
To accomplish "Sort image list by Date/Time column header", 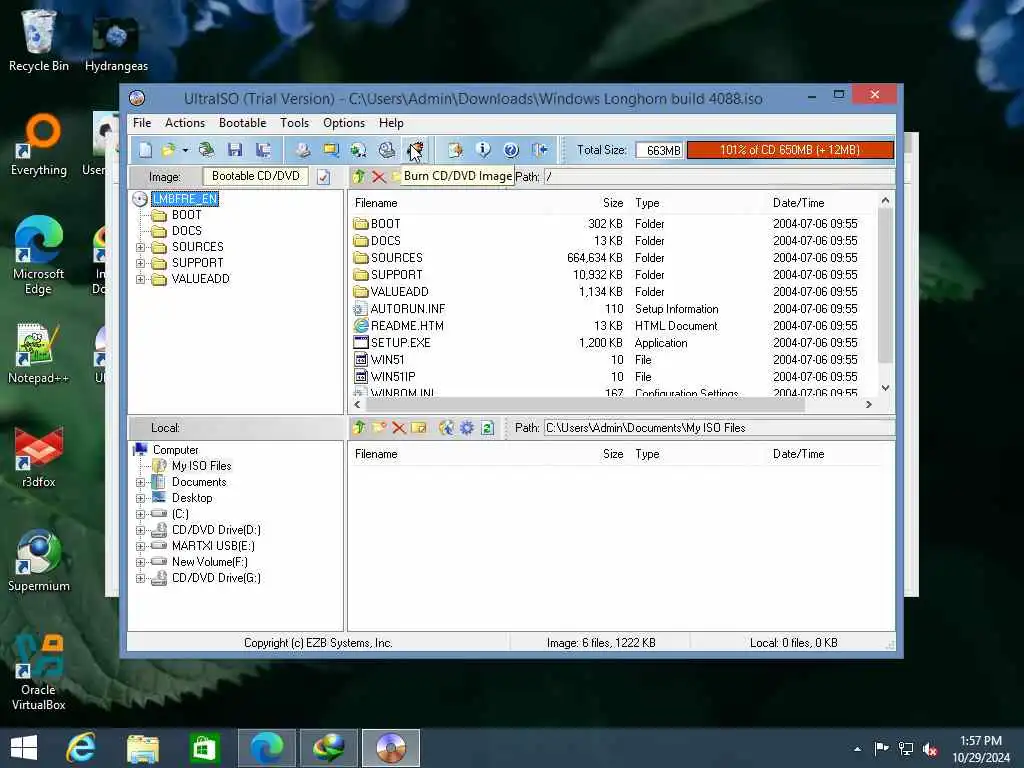I will (x=798, y=203).
